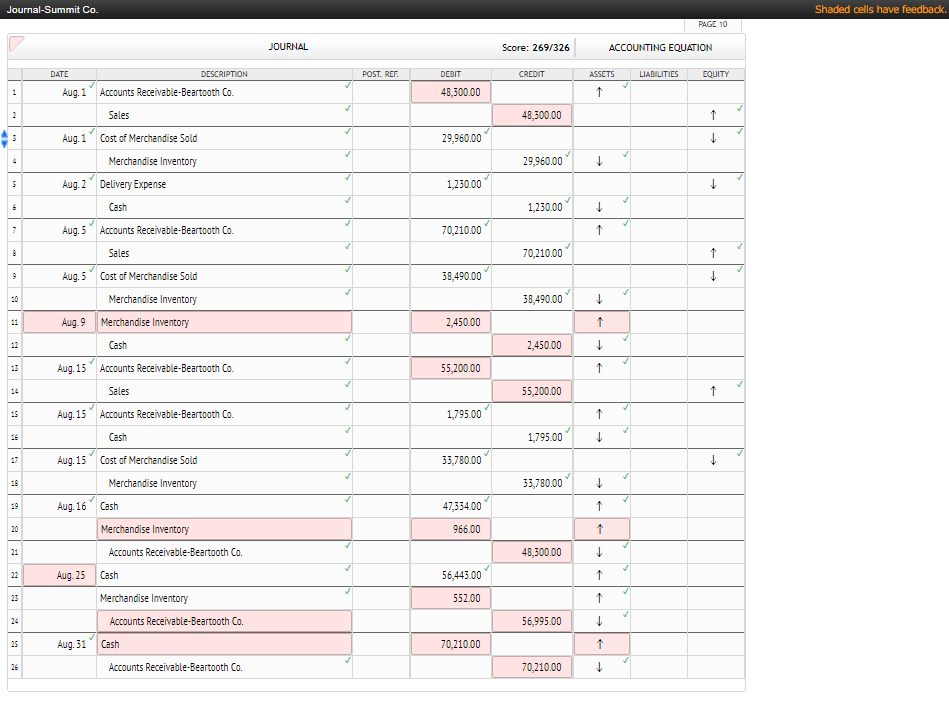Click the Equity down arrow on the Delivery Expense row

click(x=713, y=184)
